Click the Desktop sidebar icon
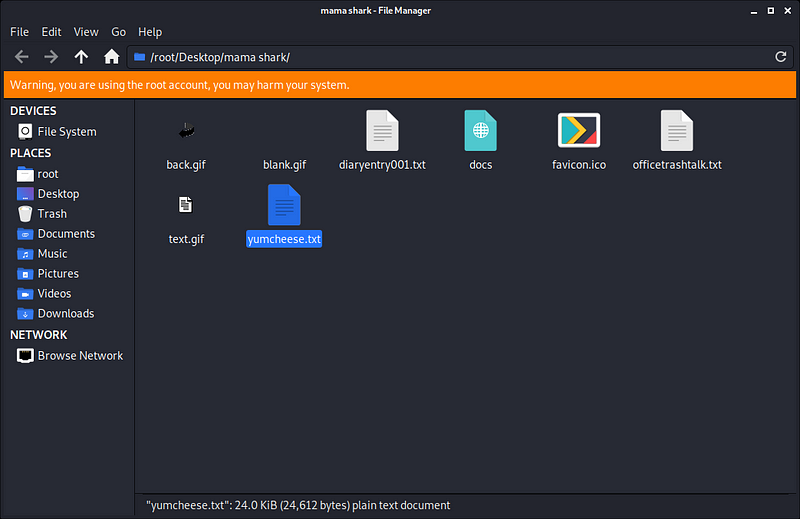800x519 pixels. coord(25,194)
